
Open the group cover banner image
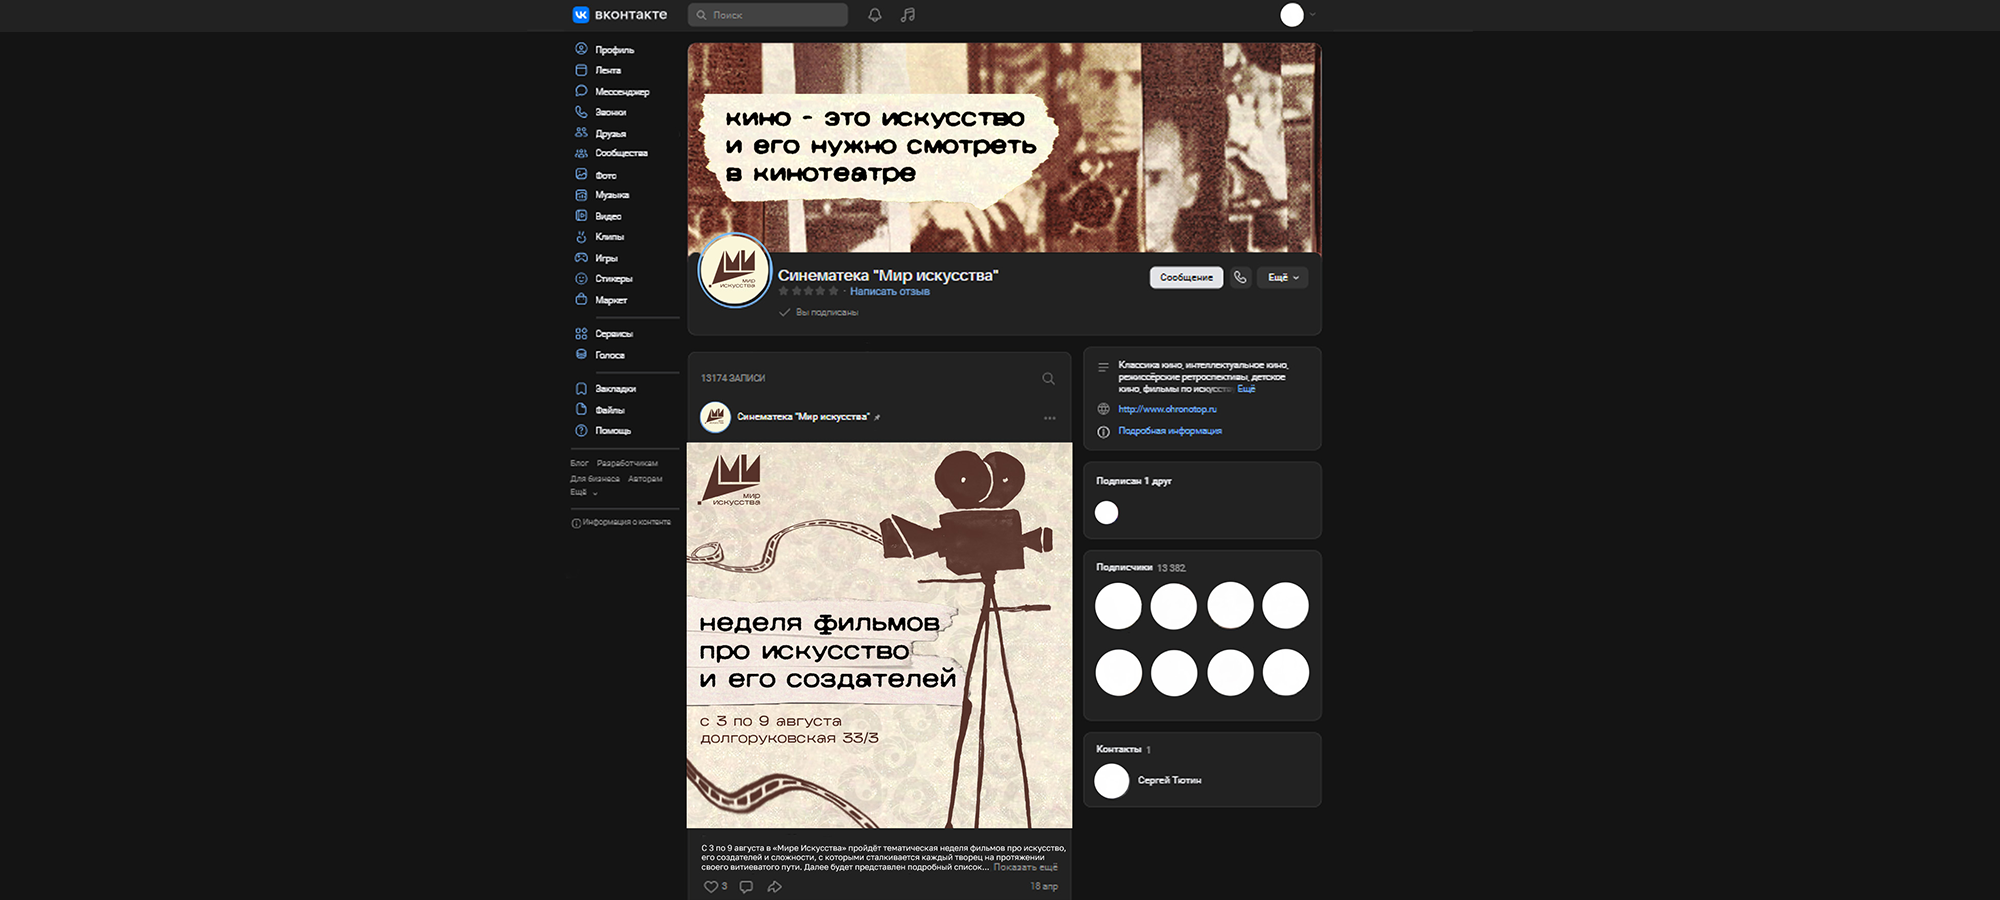tap(1004, 147)
